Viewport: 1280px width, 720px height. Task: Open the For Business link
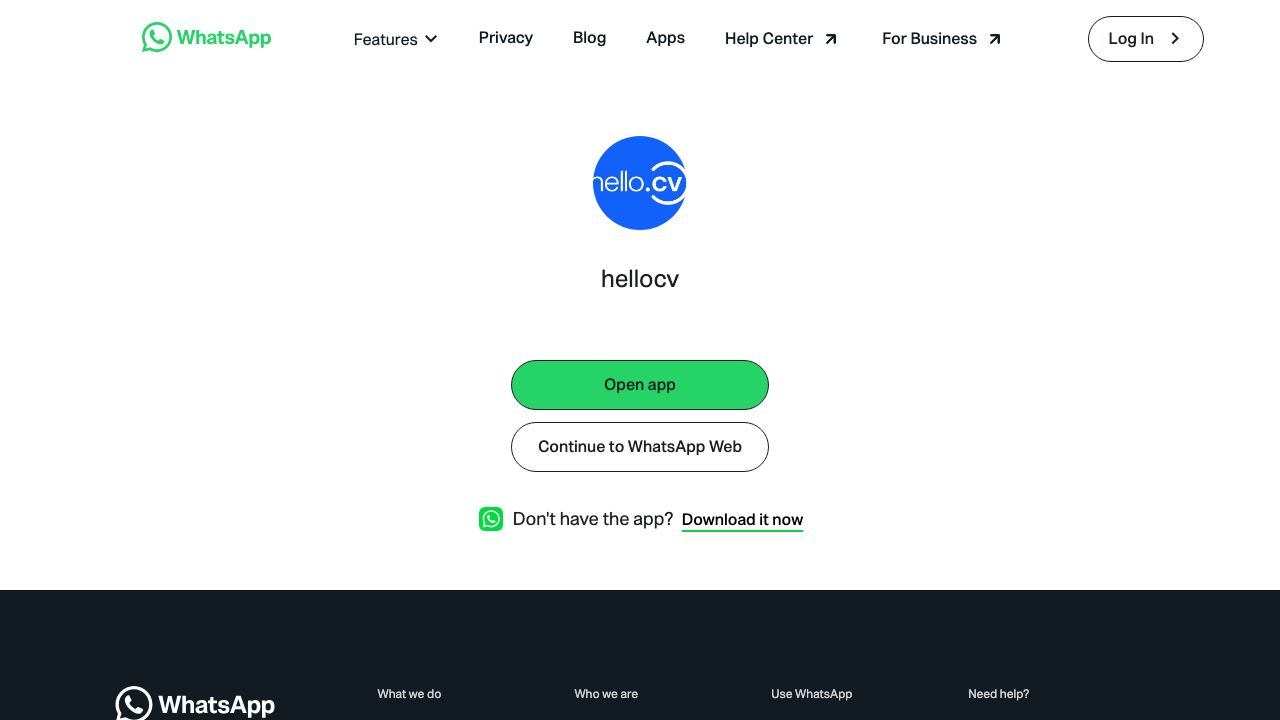(x=942, y=39)
